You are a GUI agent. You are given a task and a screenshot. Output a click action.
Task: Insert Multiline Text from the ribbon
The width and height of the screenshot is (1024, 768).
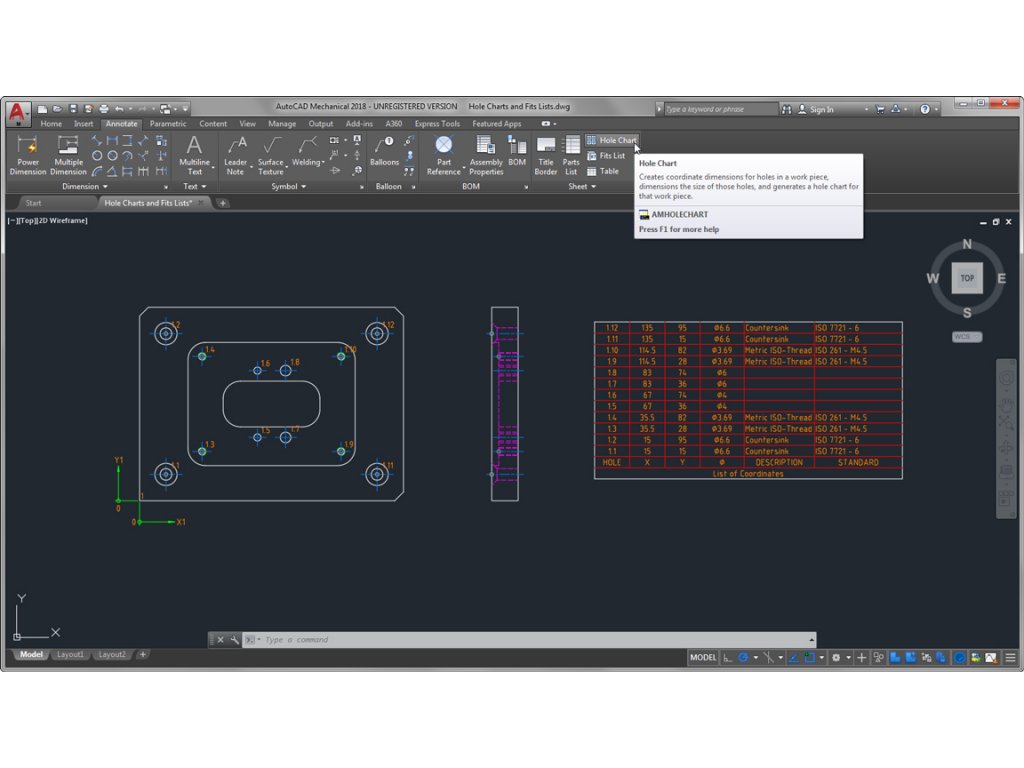tap(194, 155)
